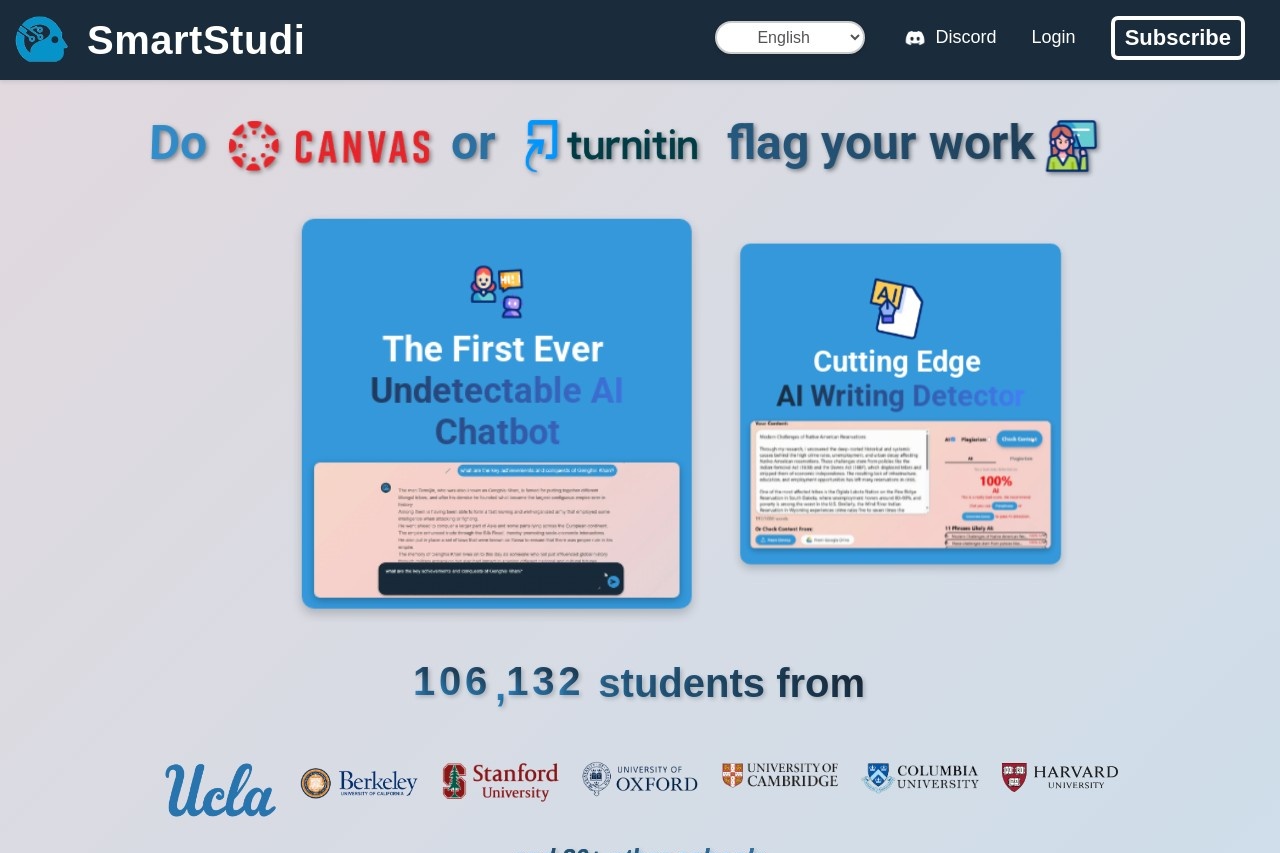Open the SmartStudi home title link
The image size is (1280, 853).
pos(195,40)
